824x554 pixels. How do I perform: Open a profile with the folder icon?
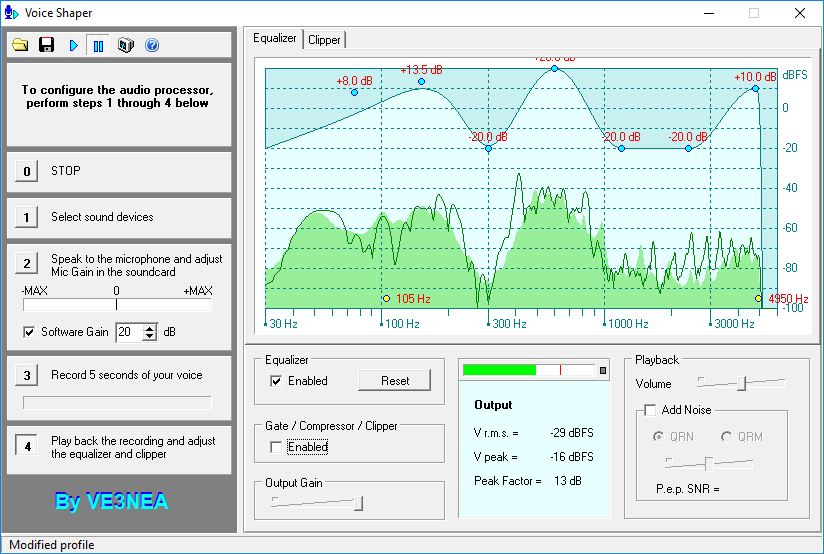click(x=20, y=45)
